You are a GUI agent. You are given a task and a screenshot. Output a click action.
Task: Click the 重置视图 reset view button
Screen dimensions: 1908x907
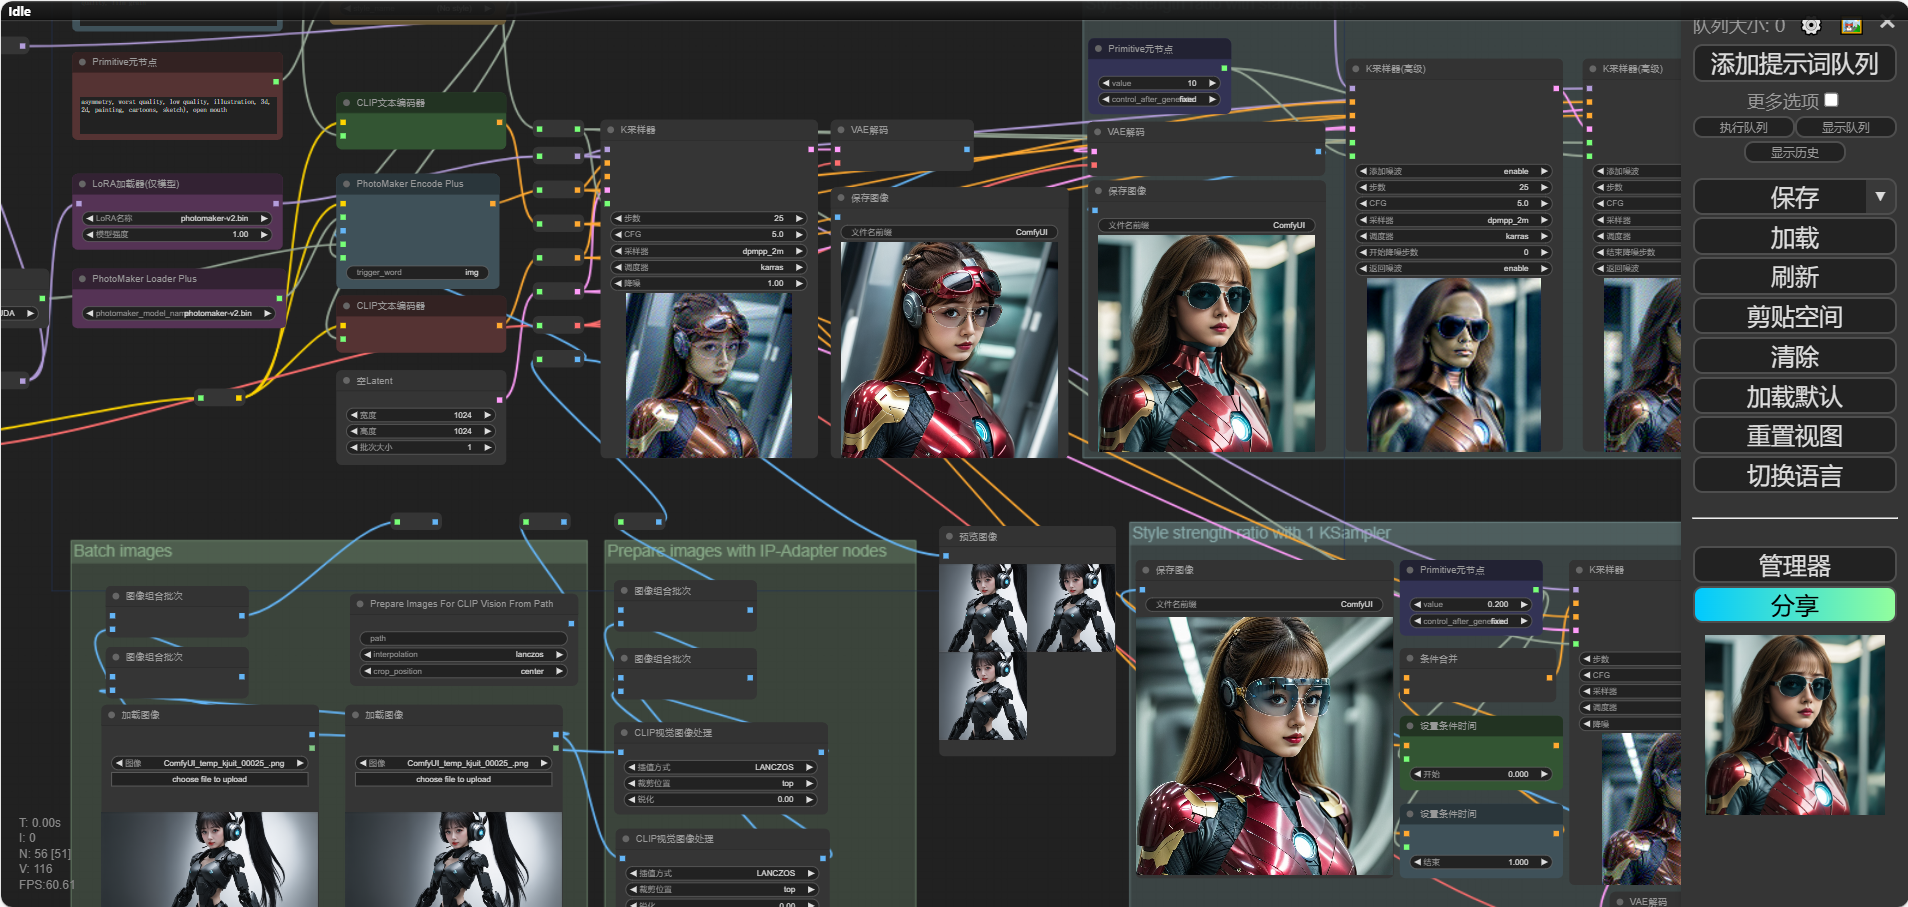click(x=1794, y=436)
